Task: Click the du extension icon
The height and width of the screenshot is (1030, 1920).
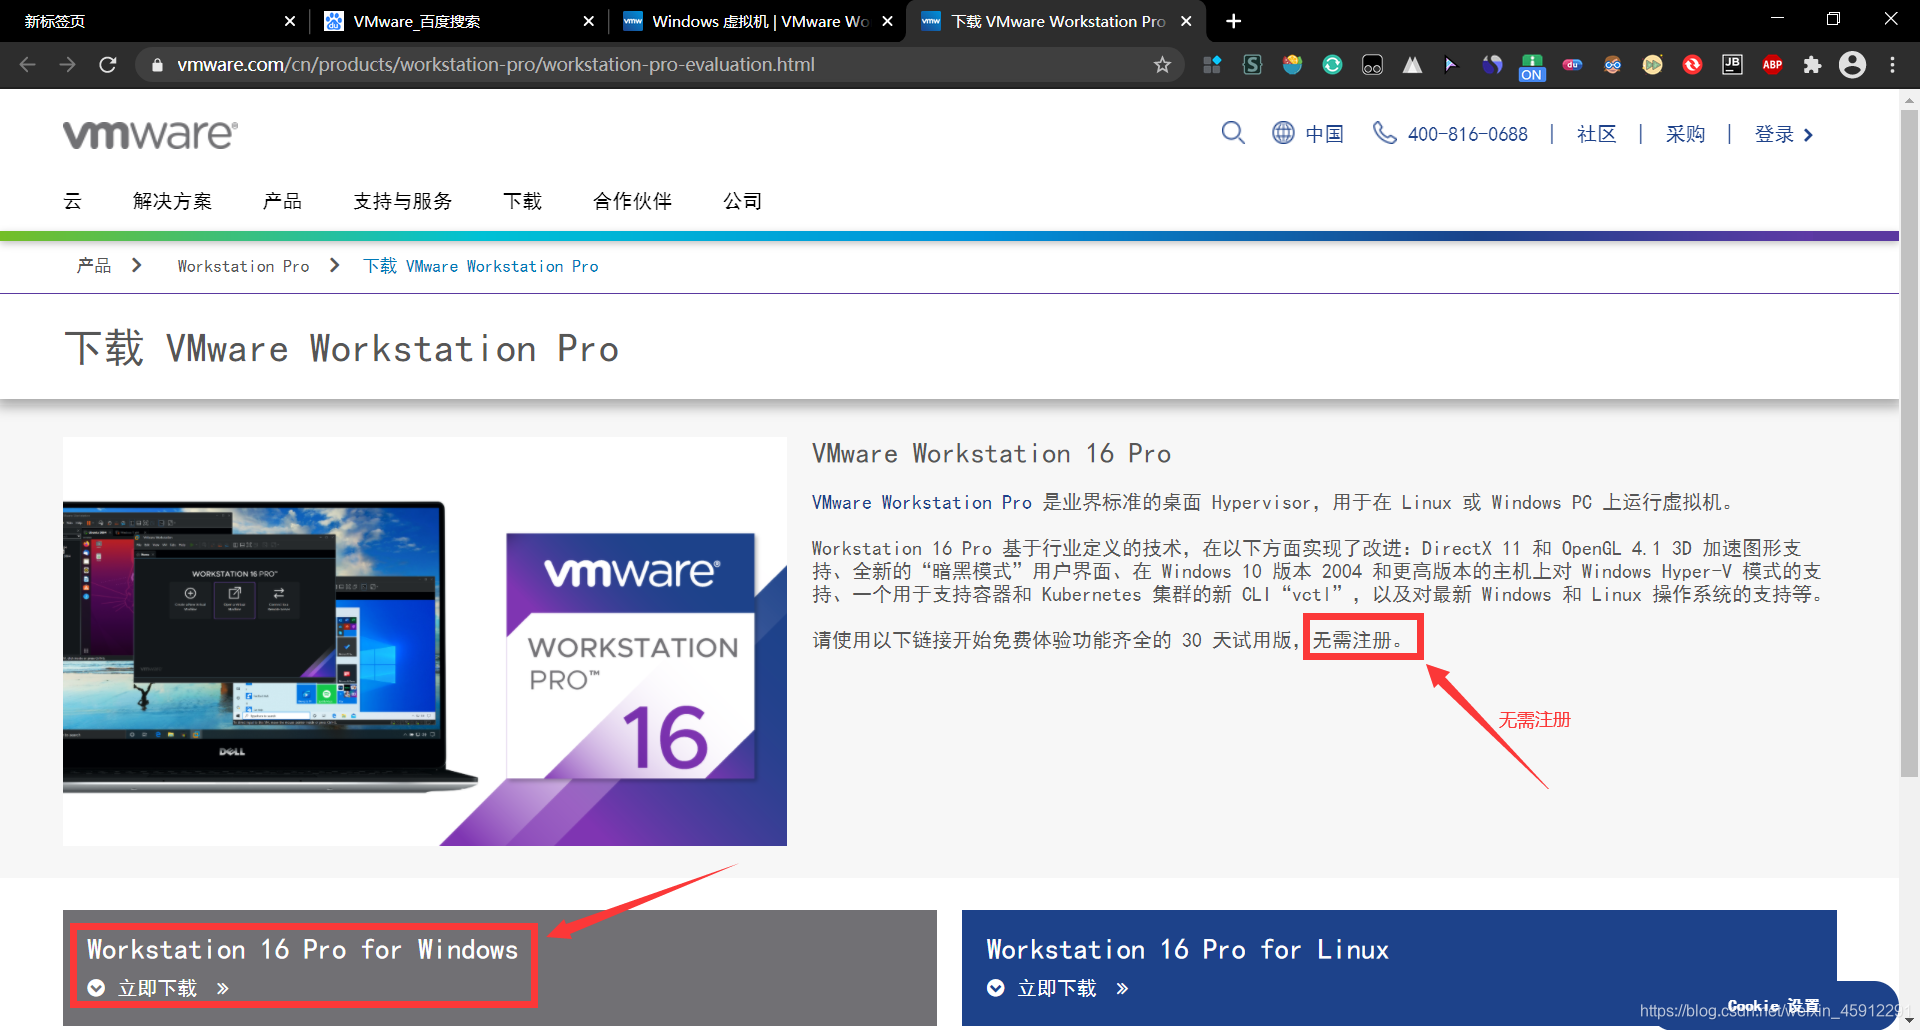Action: (1572, 65)
